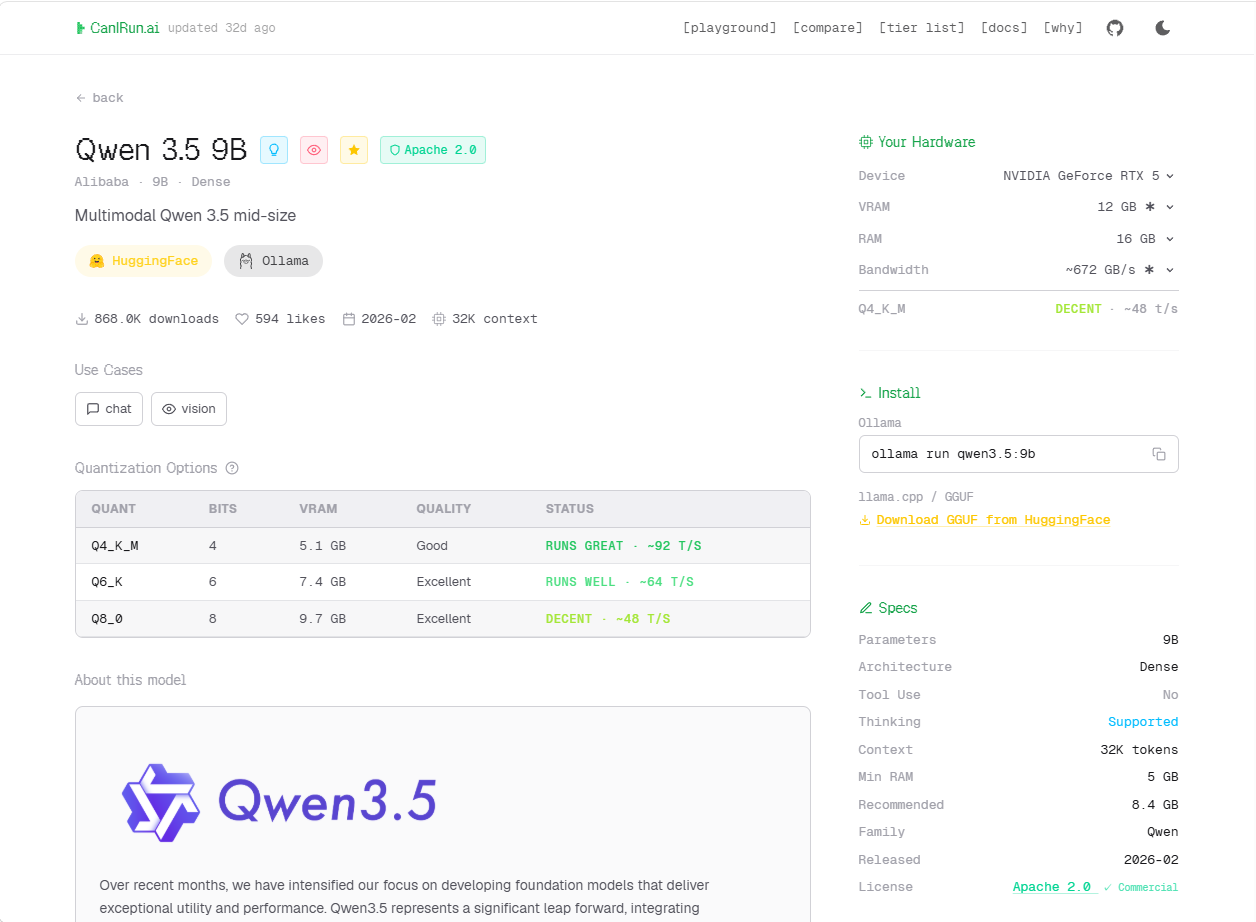Select the chat use case tag
The image size is (1256, 922).
click(x=109, y=409)
